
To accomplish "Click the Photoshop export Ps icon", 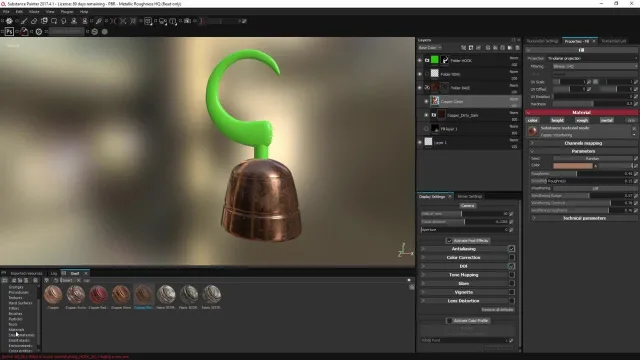I will click(x=9, y=31).
